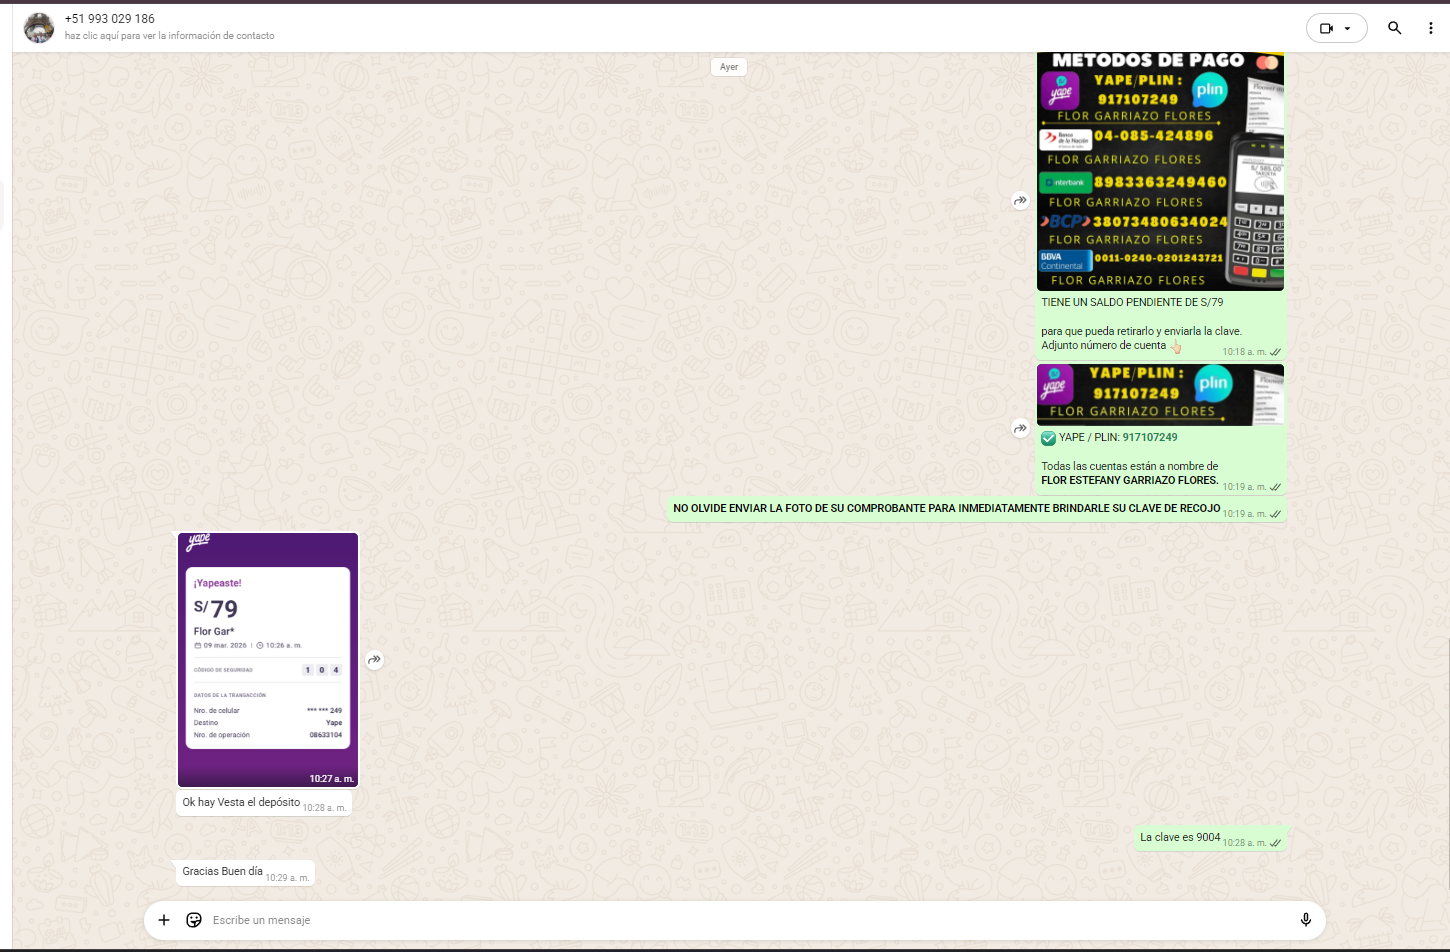Open the contact's profile picture
This screenshot has width=1450, height=952.
click(39, 28)
